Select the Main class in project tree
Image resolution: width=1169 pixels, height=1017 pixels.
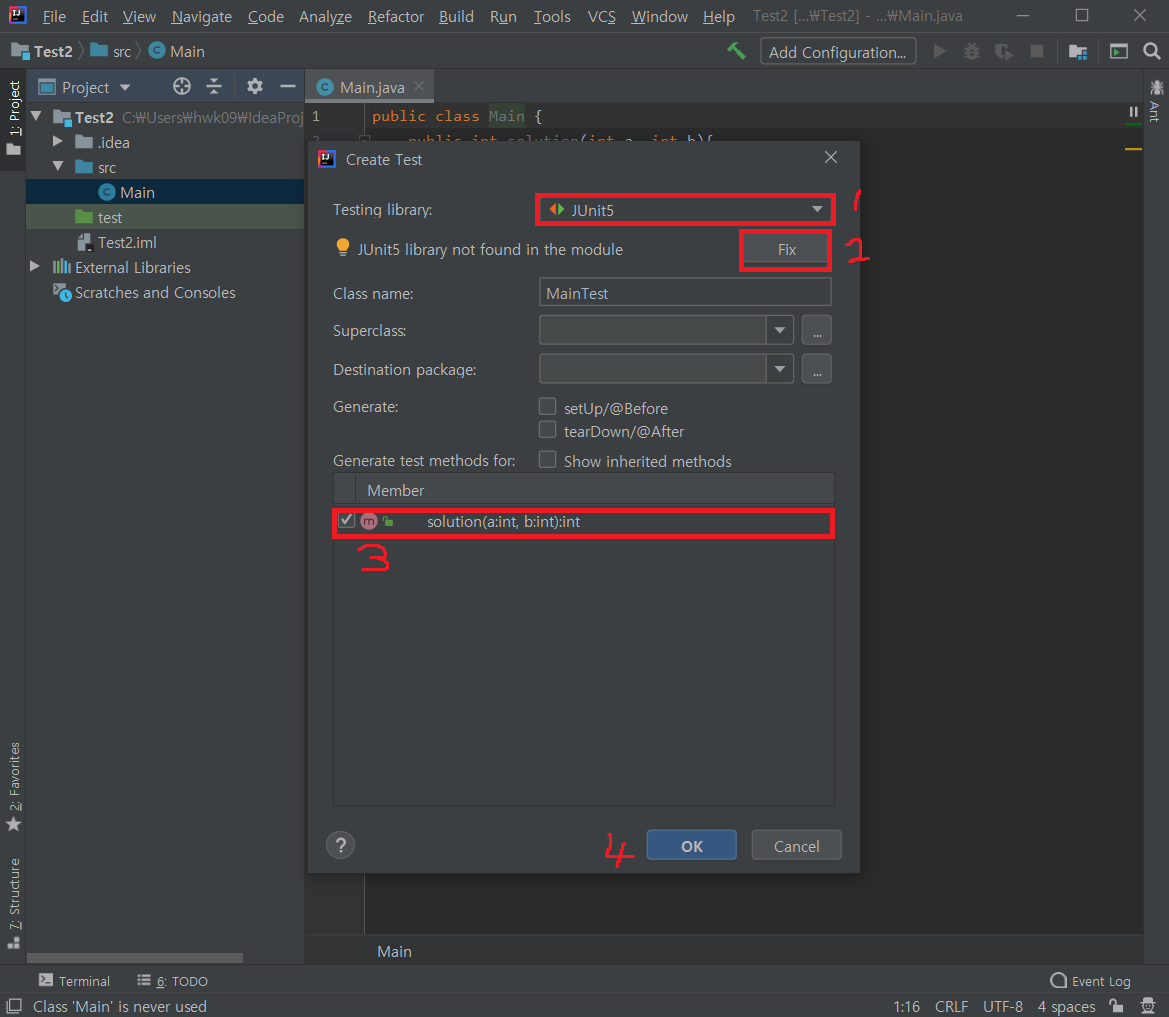(x=165, y=192)
